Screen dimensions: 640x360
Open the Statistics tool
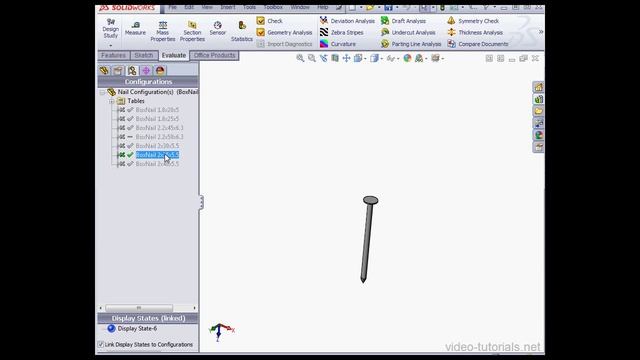click(x=242, y=31)
